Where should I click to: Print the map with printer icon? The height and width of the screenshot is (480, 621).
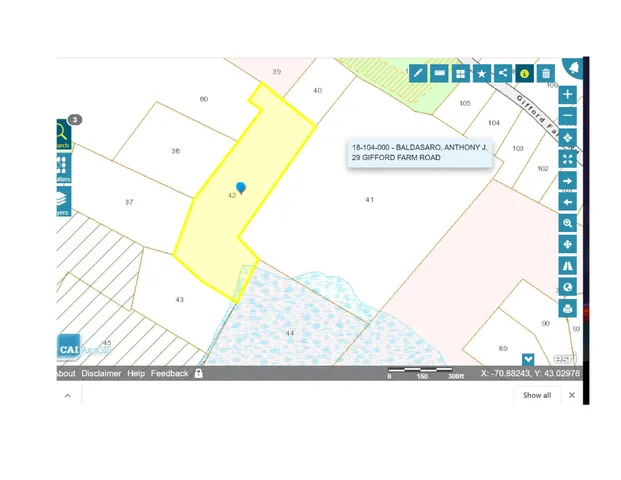coord(568,309)
